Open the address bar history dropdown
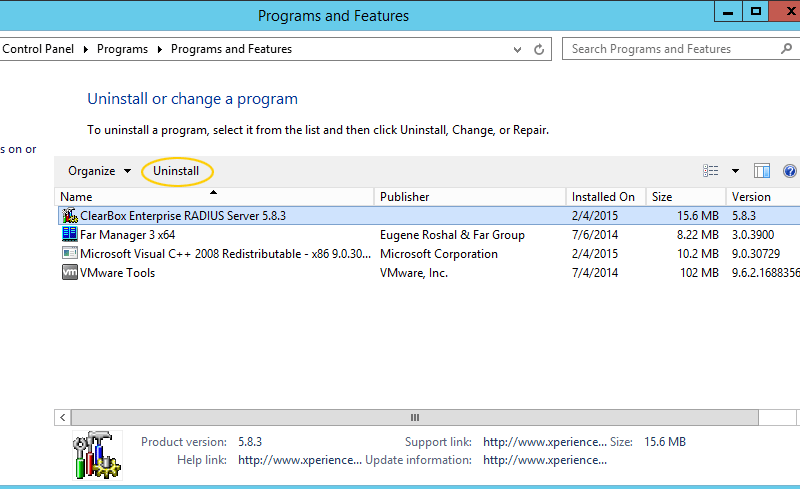The height and width of the screenshot is (489, 800). pos(517,50)
